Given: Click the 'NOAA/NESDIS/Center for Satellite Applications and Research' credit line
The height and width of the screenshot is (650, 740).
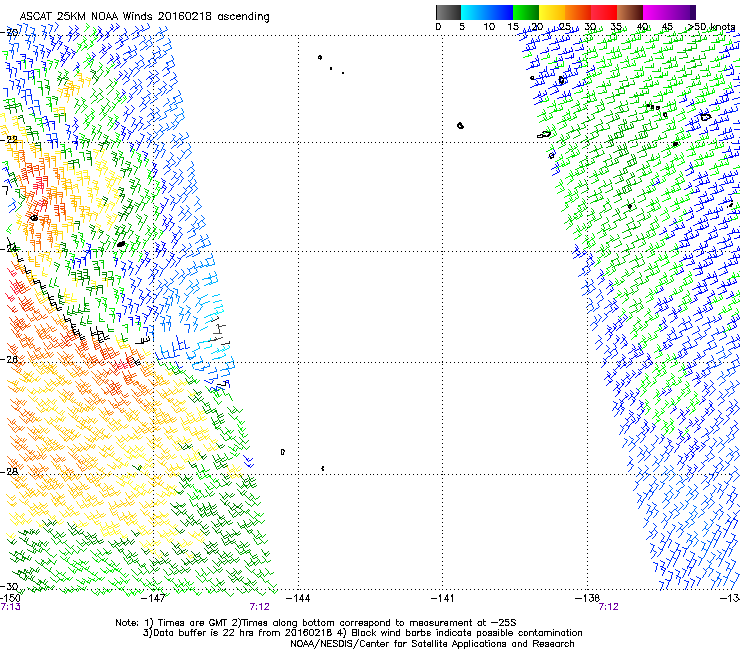Looking at the screenshot, I should coord(432,644).
